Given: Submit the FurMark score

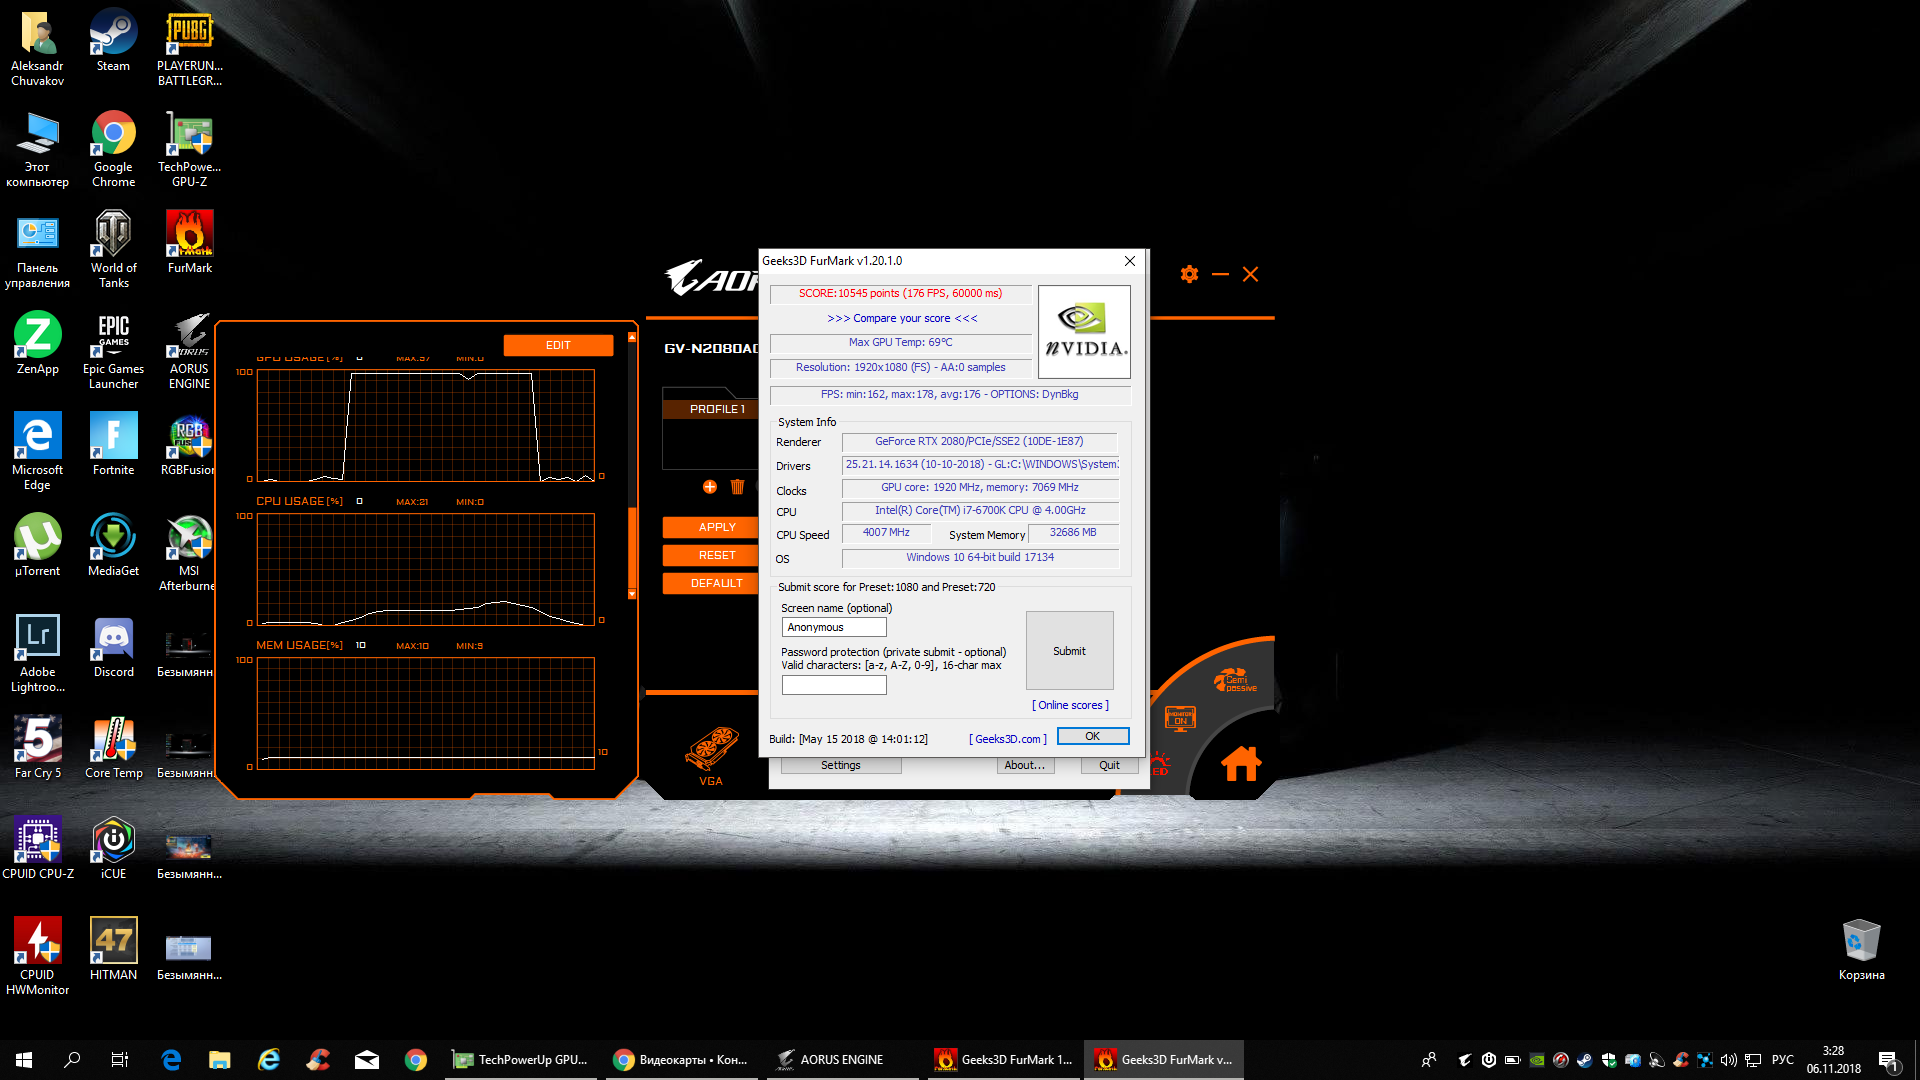Looking at the screenshot, I should [1069, 651].
